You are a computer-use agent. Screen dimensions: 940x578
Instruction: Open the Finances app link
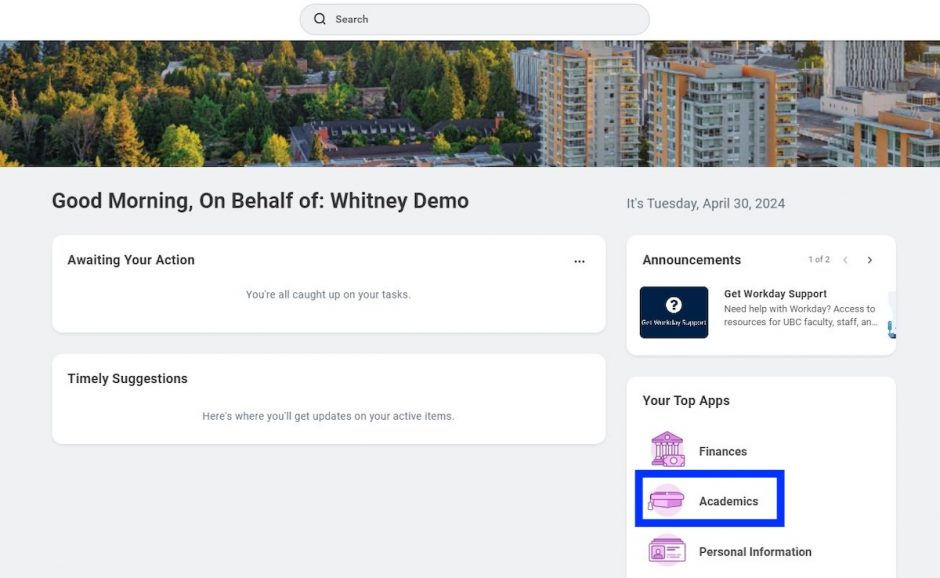tap(722, 451)
